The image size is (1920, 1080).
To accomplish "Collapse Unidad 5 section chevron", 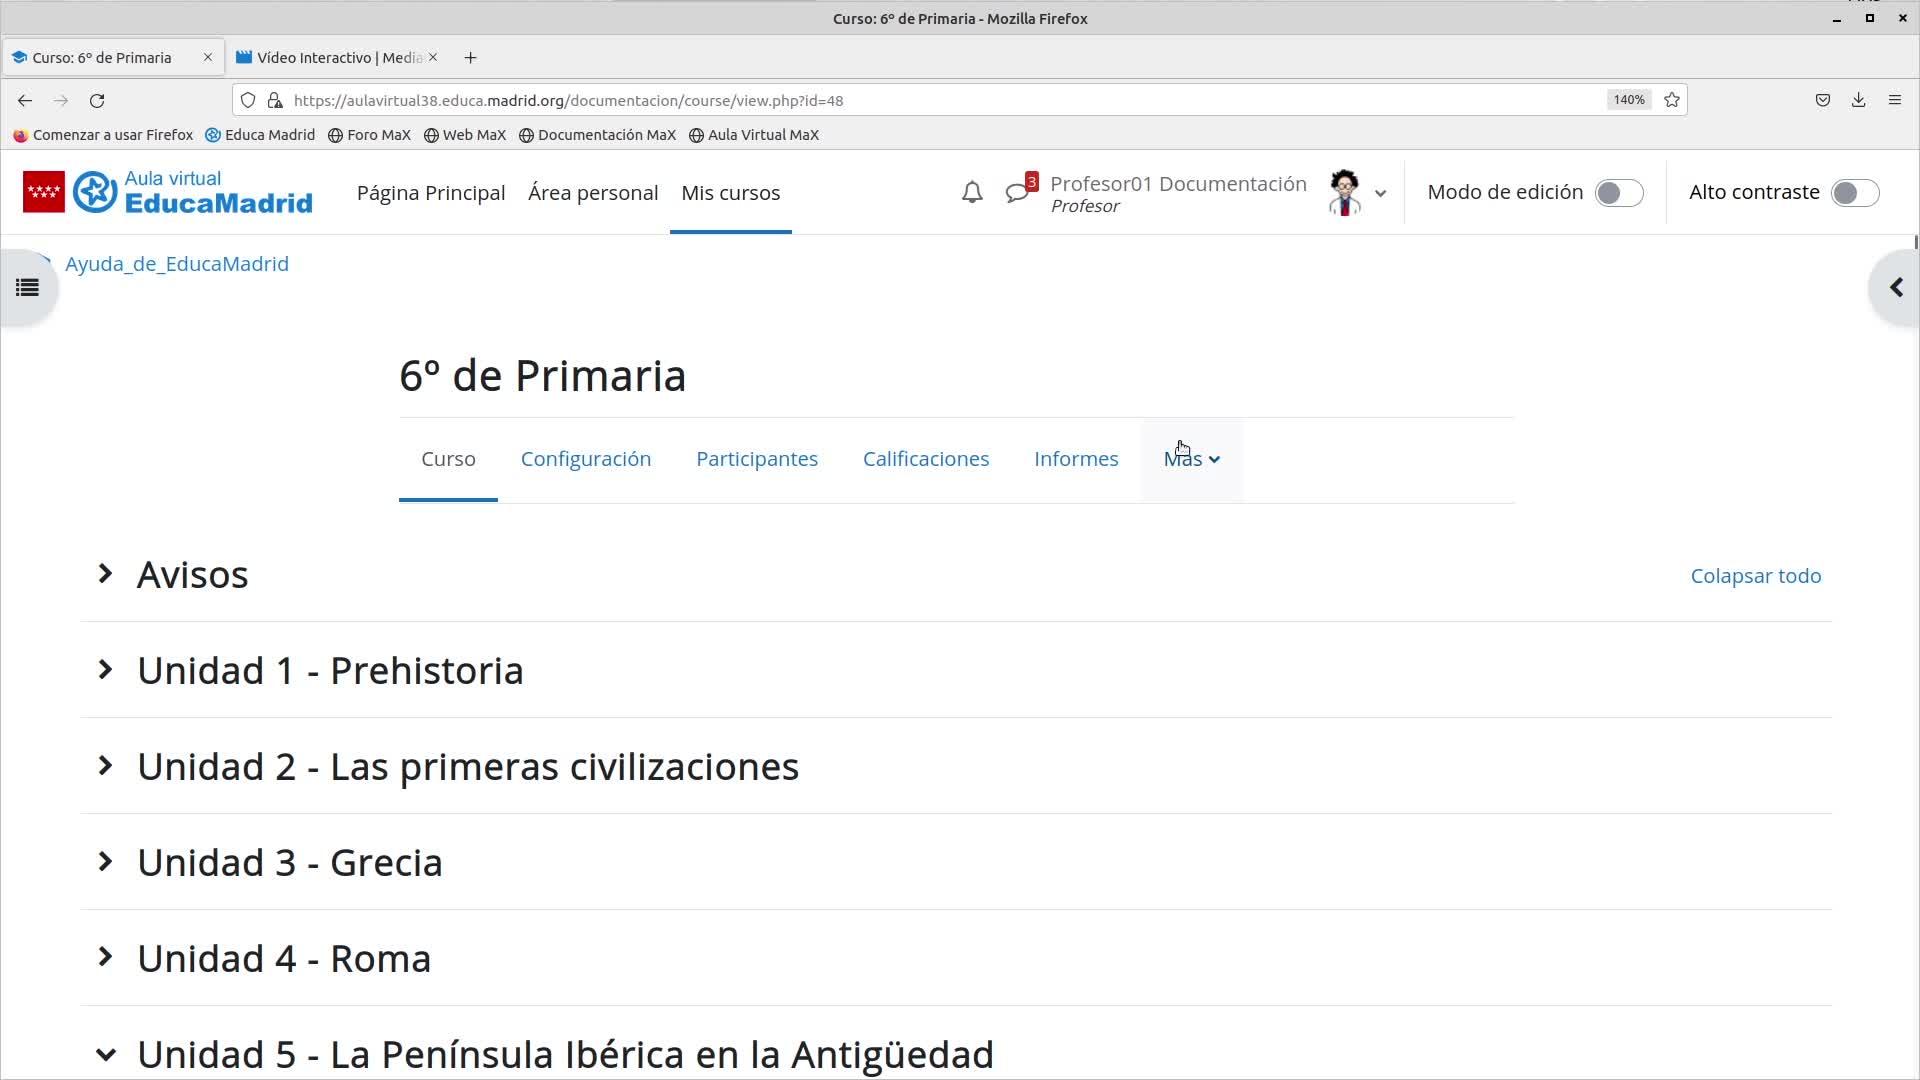I will coord(105,1054).
